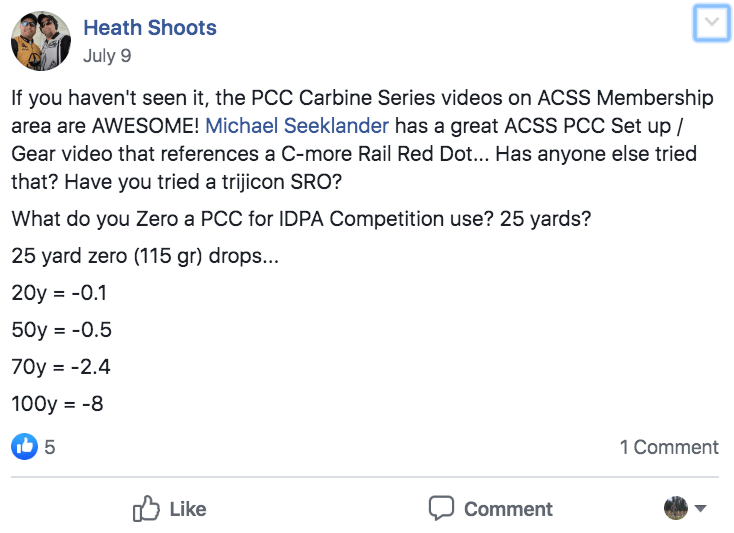Expand the commenting identity dropdown arrow
This screenshot has width=734, height=533.
coord(700,508)
